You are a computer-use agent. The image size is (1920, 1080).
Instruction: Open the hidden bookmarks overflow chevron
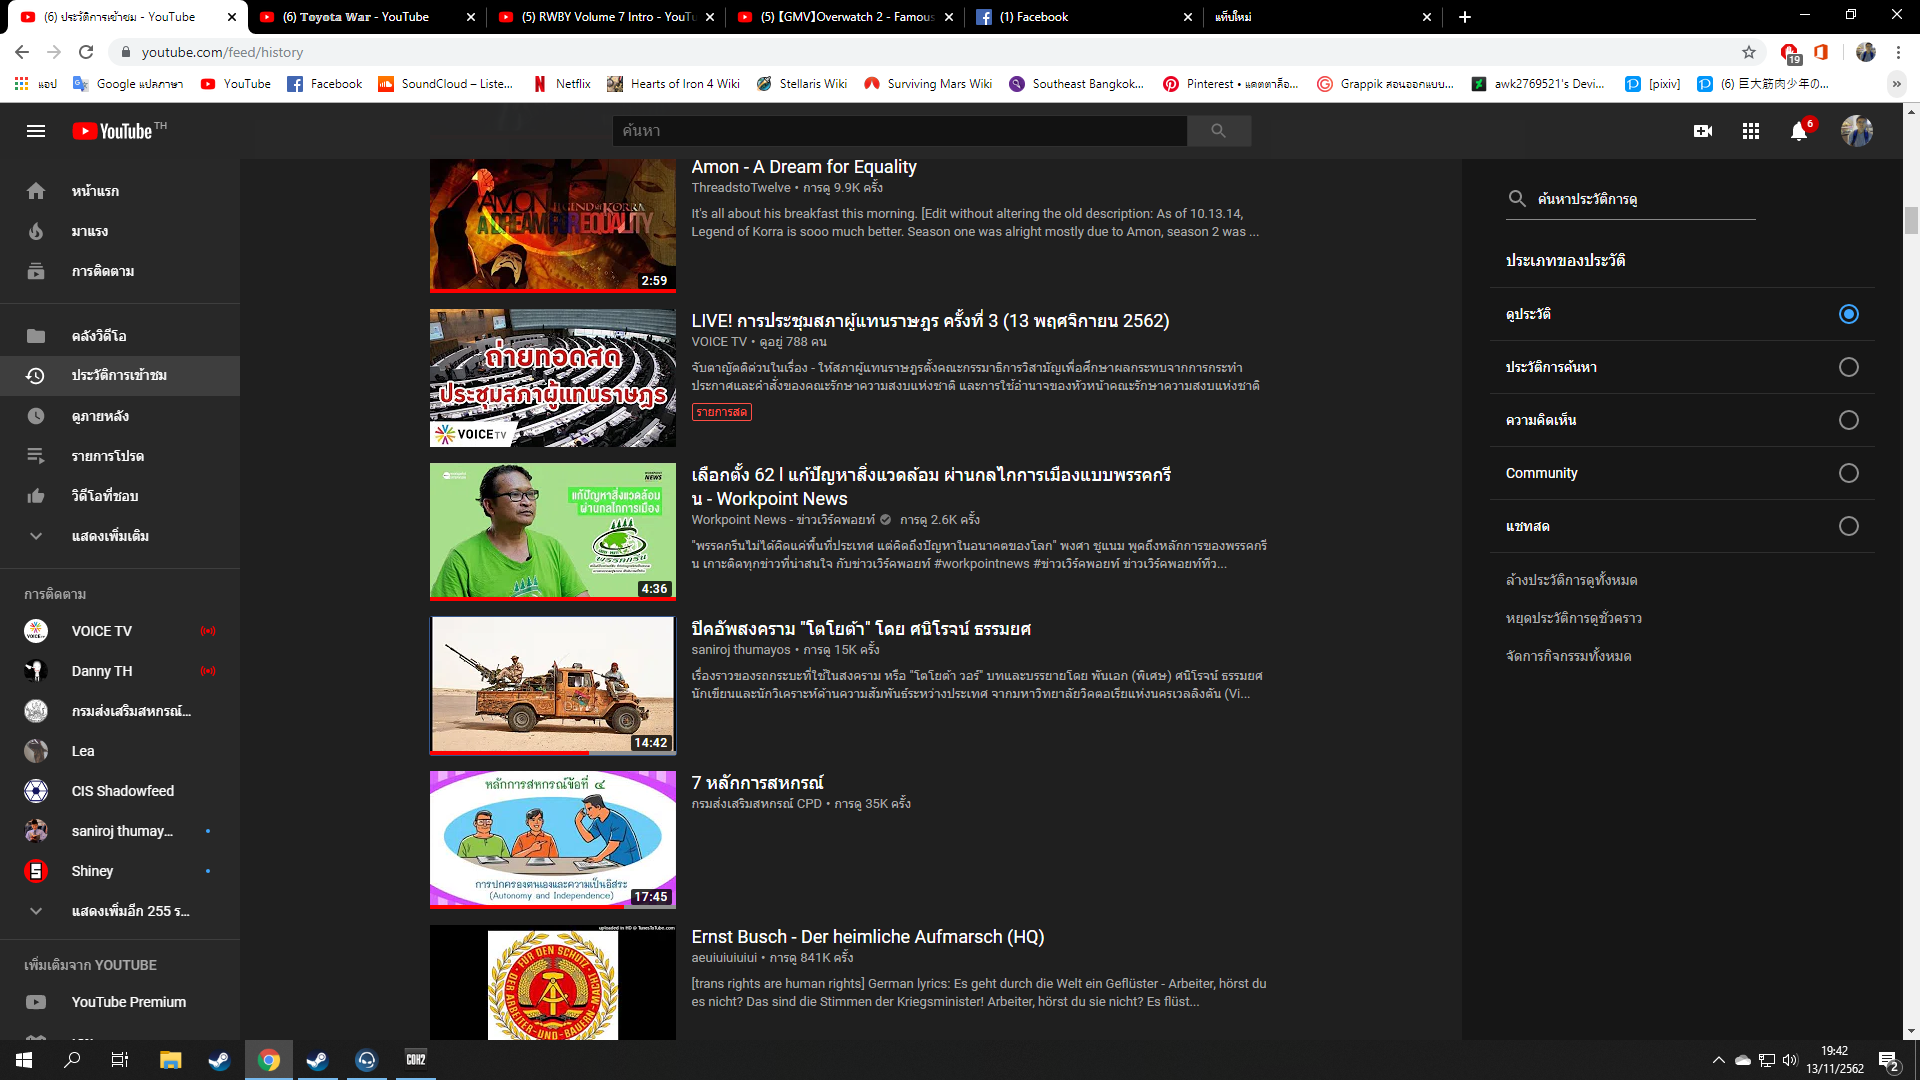click(x=1897, y=84)
